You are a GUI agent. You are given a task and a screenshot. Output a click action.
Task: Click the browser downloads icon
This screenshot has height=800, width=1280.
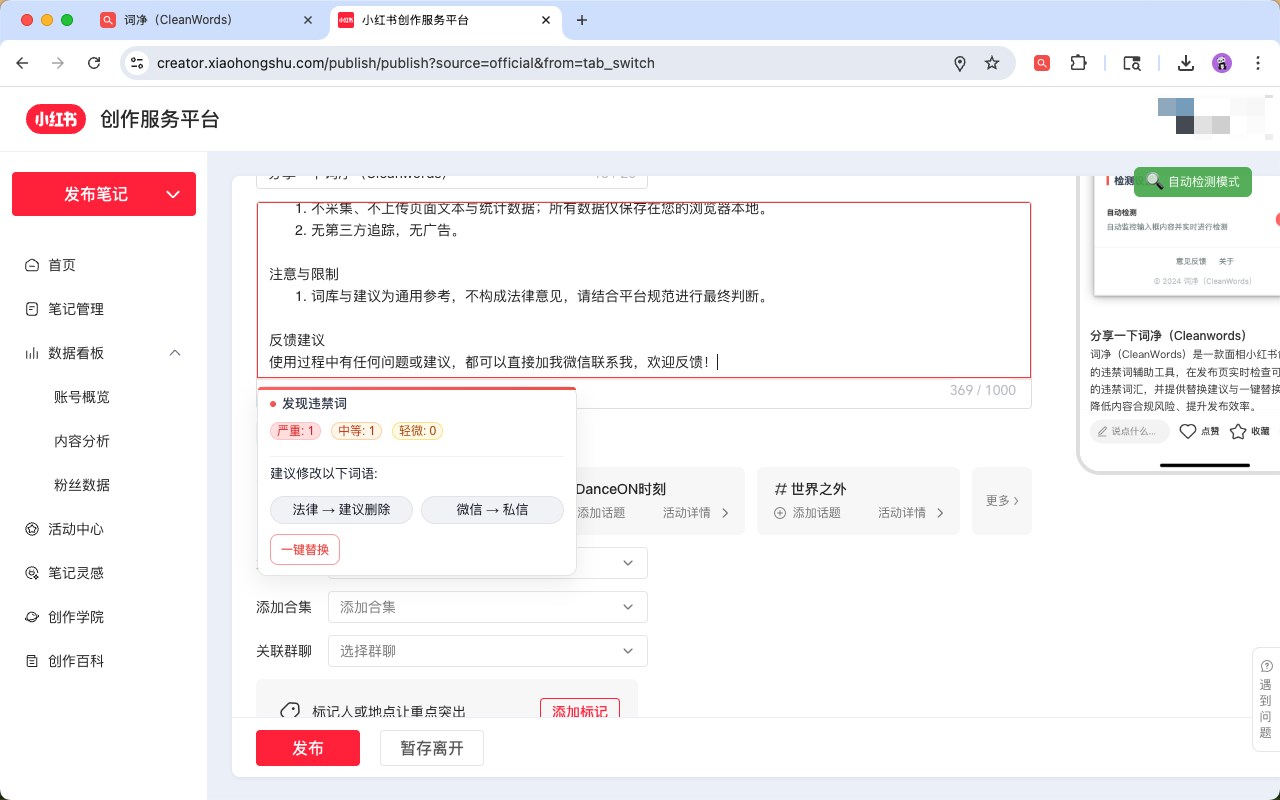click(1186, 63)
